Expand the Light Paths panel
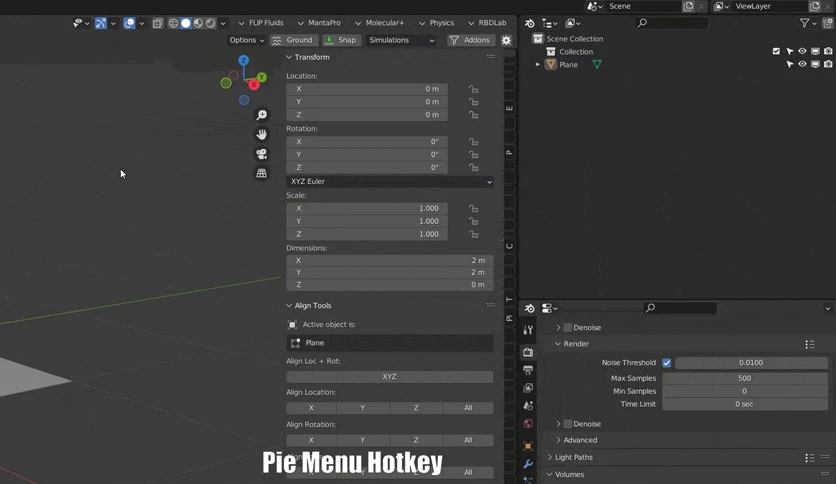Image resolution: width=836 pixels, height=484 pixels. [550, 457]
